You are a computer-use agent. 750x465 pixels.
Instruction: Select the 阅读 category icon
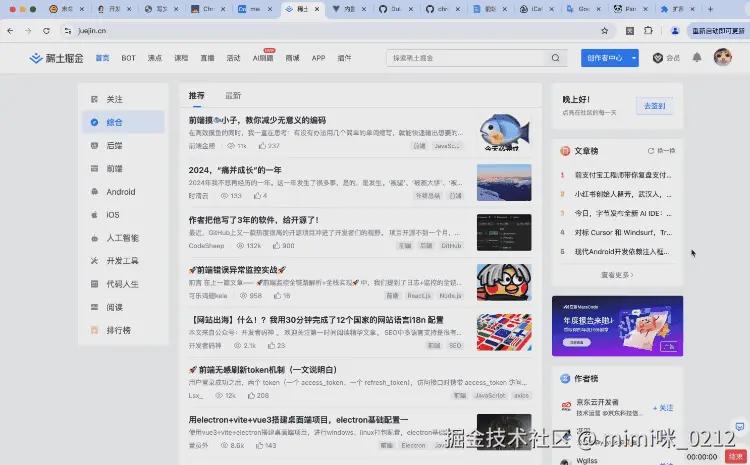click(x=94, y=307)
